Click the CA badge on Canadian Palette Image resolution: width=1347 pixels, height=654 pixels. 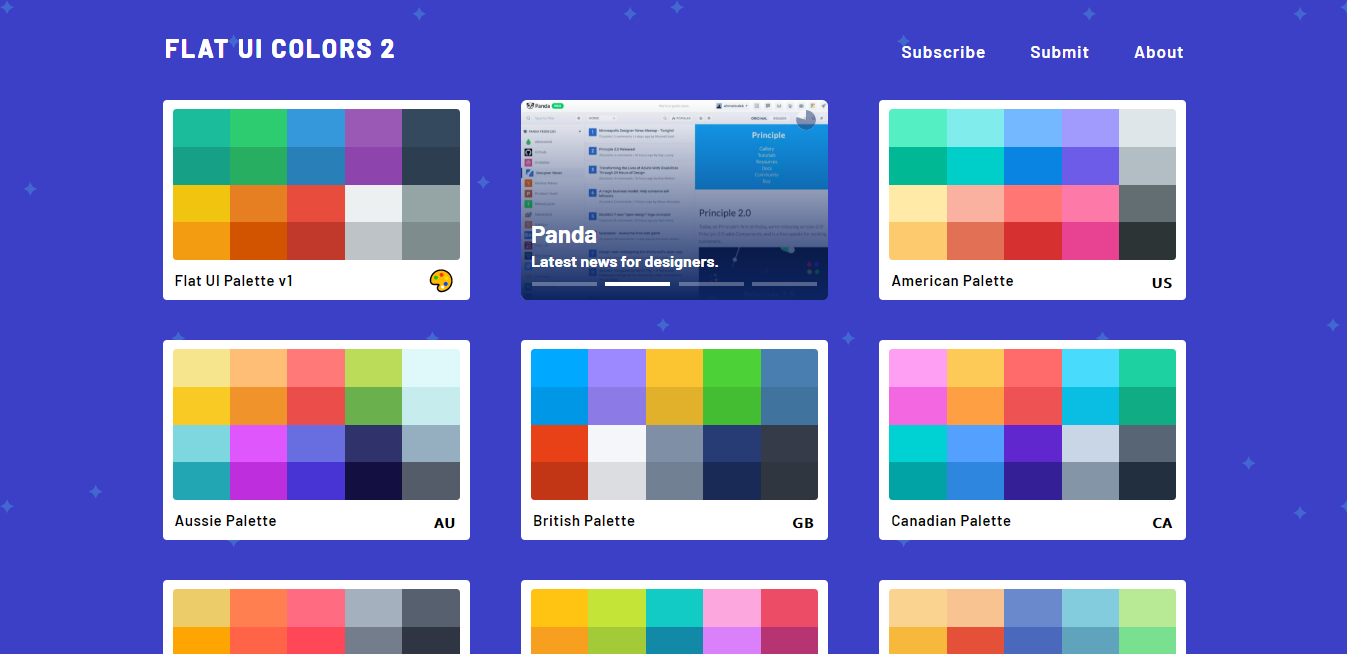click(1161, 523)
